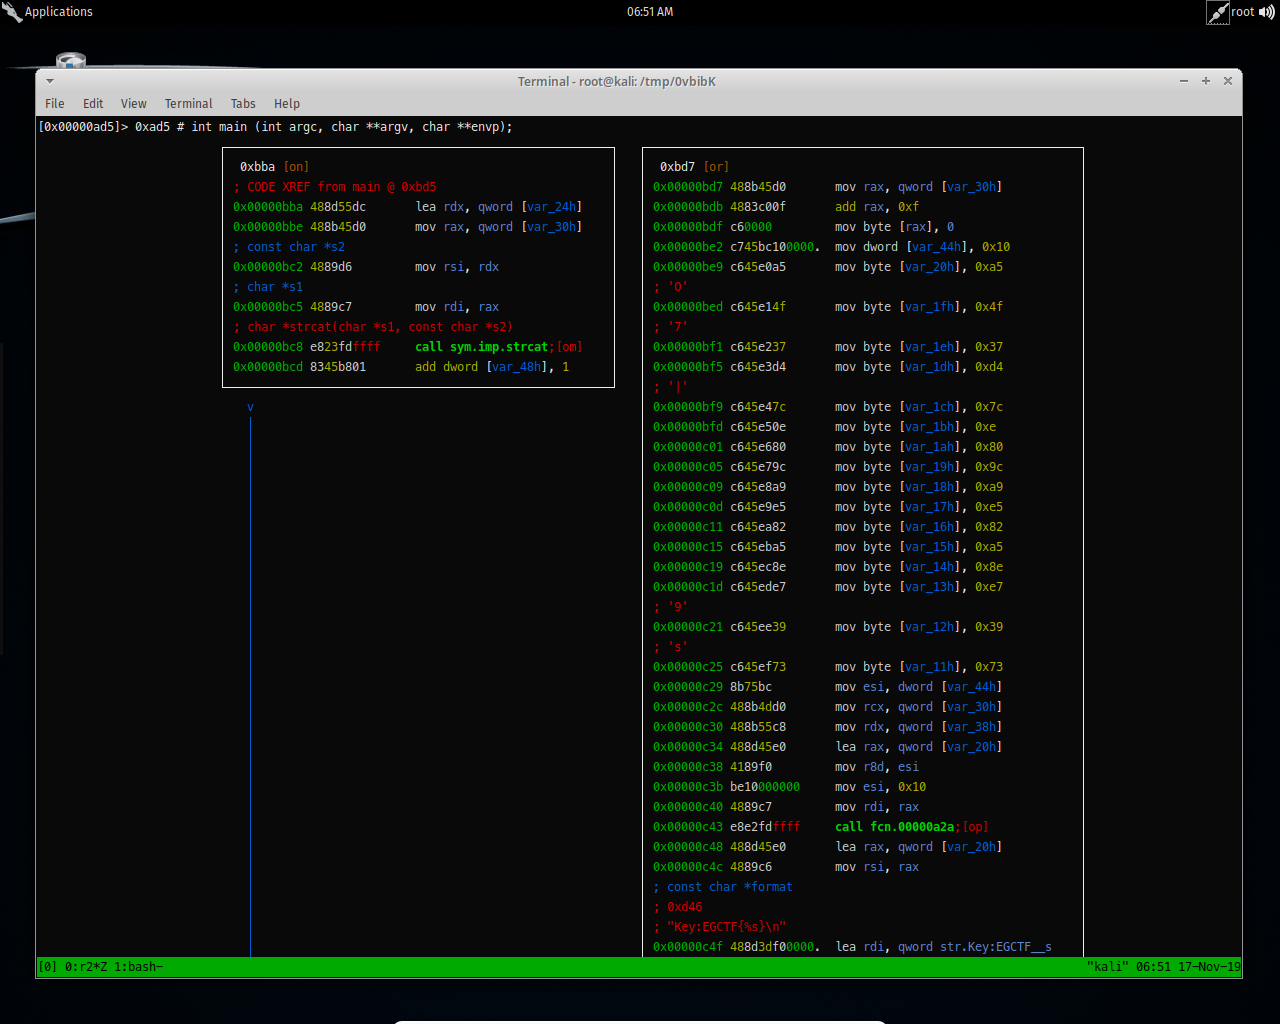Click the mov r8d, esi instruction
Image resolution: width=1280 pixels, height=1024 pixels.
[x=877, y=767]
